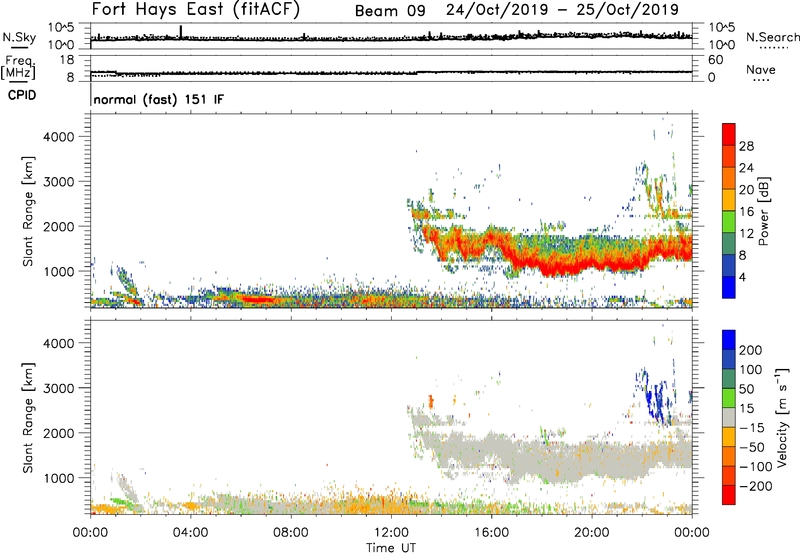The image size is (800, 554).
Task: Click the 'Beam 09' label
Action: click(x=390, y=11)
